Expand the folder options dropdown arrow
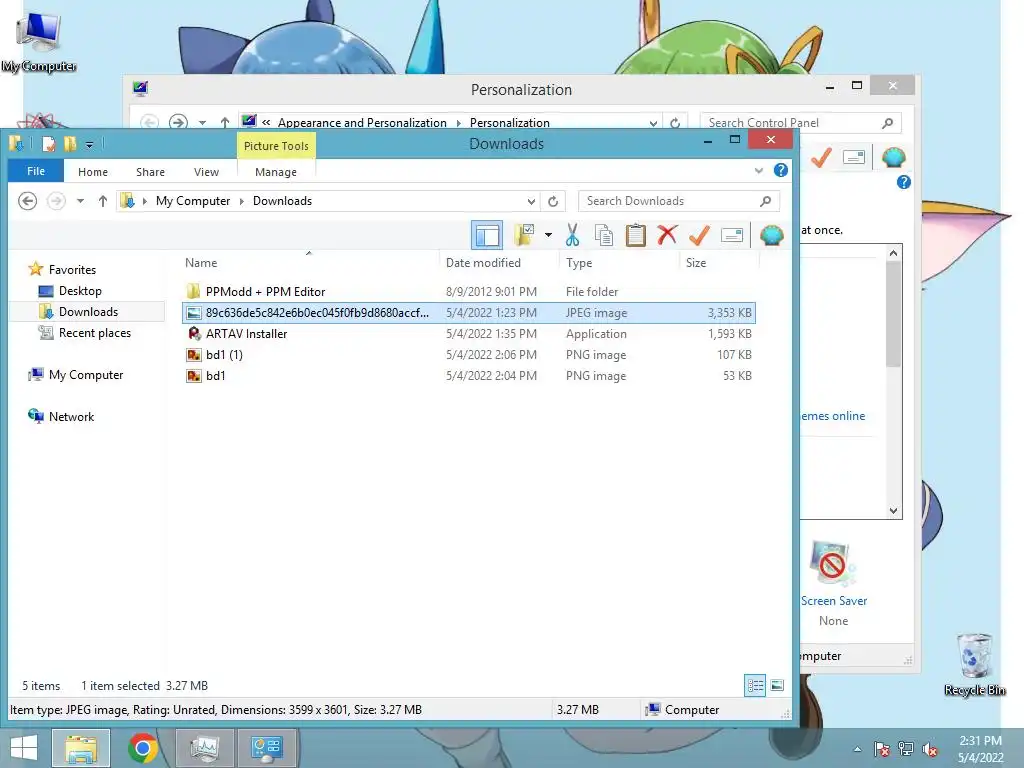Screen dimensions: 1024x768 tap(549, 235)
